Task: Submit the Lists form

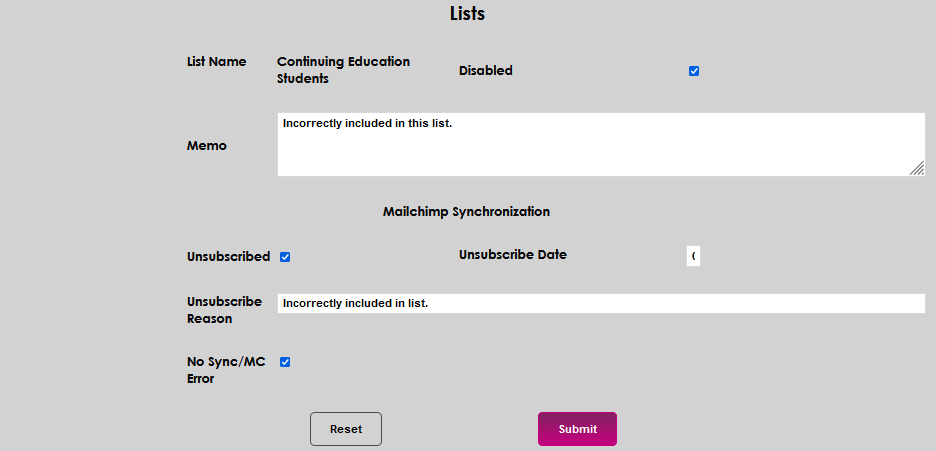Action: pos(577,429)
